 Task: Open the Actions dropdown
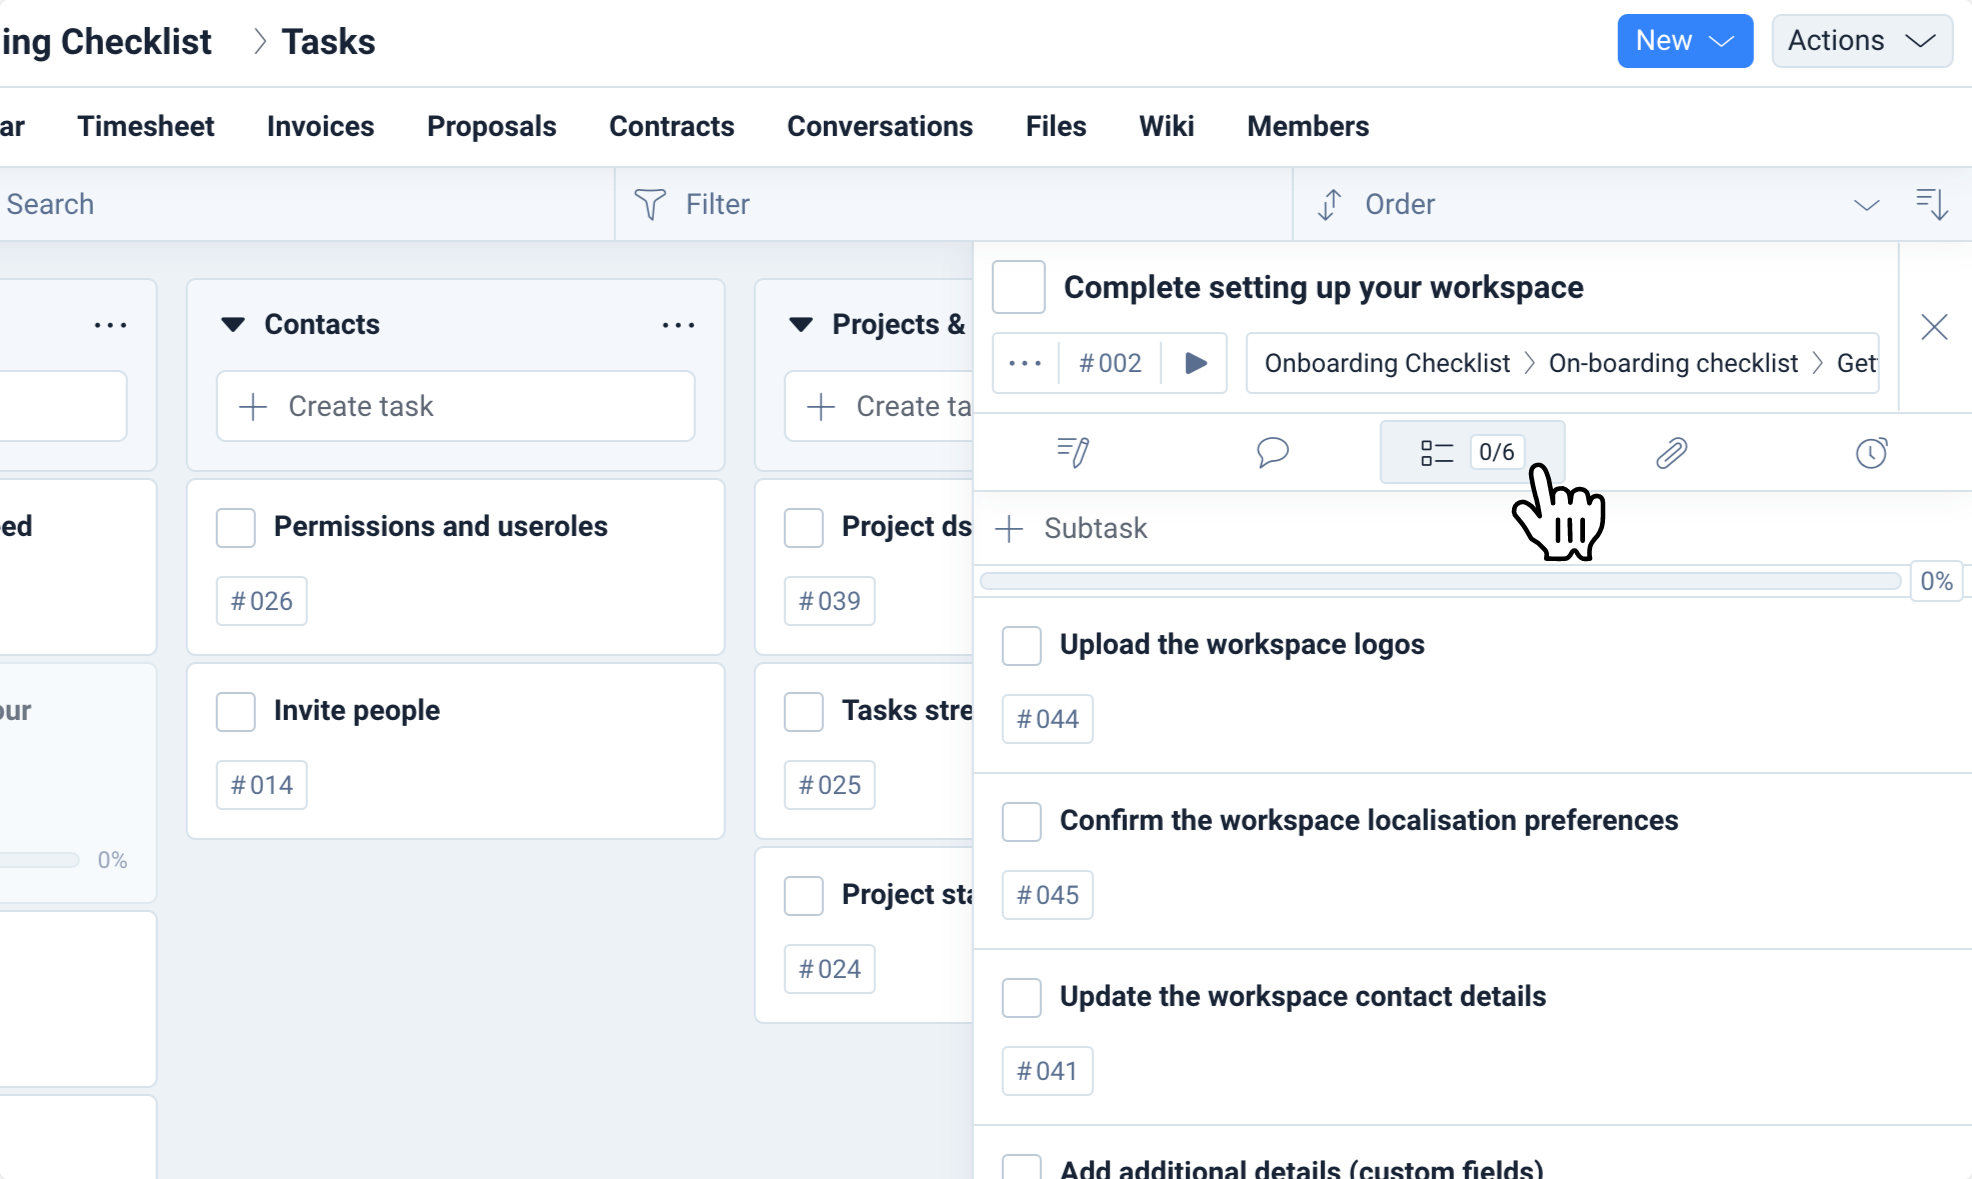coord(1861,41)
